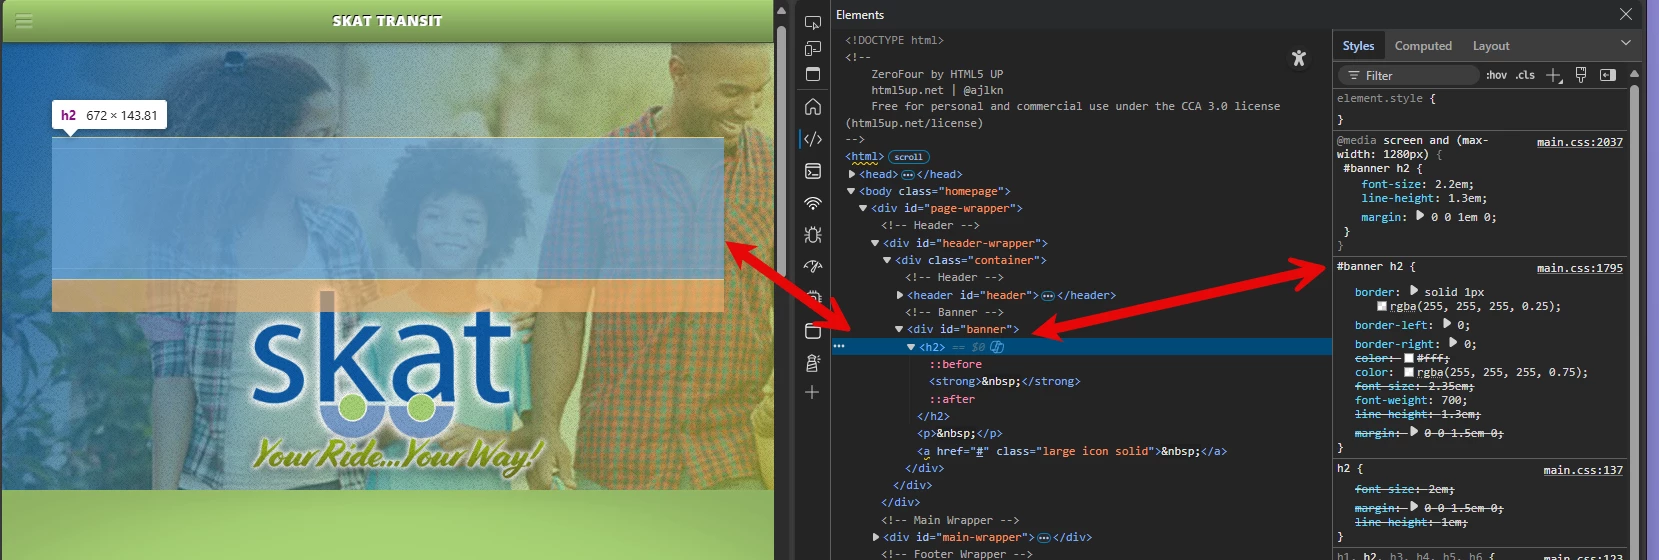Select the ::after pseudo-element row
The width and height of the screenshot is (1659, 560).
(952, 399)
